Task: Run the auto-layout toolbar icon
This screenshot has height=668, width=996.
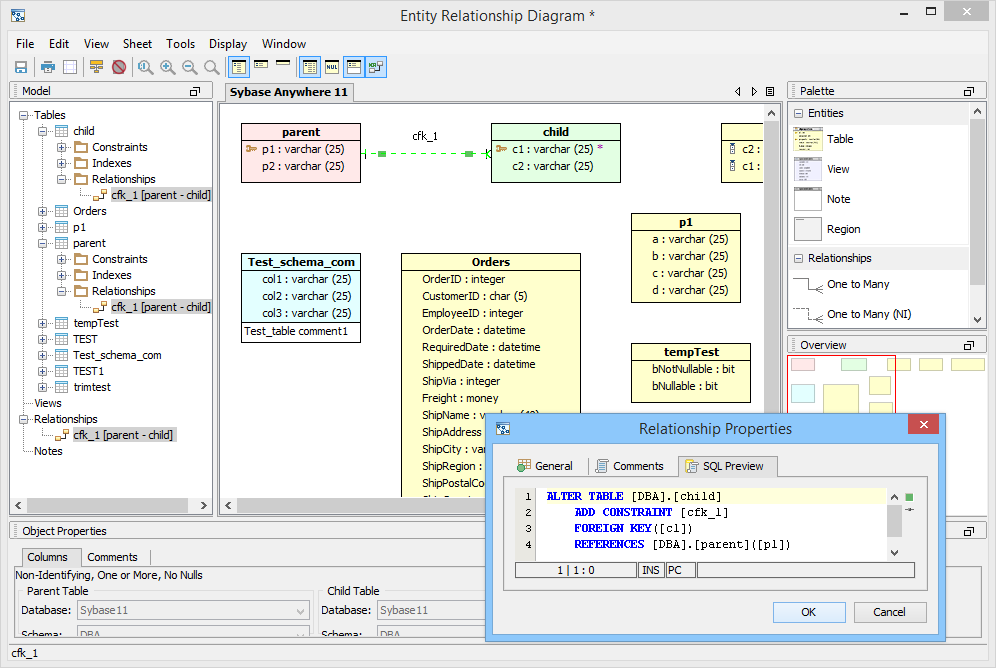Action: 97,67
